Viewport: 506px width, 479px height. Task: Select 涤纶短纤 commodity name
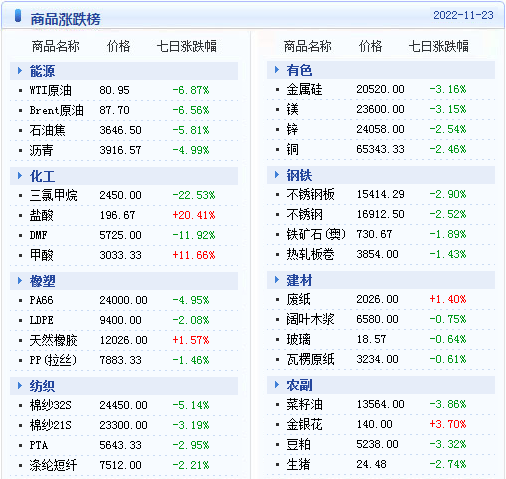pos(53,465)
